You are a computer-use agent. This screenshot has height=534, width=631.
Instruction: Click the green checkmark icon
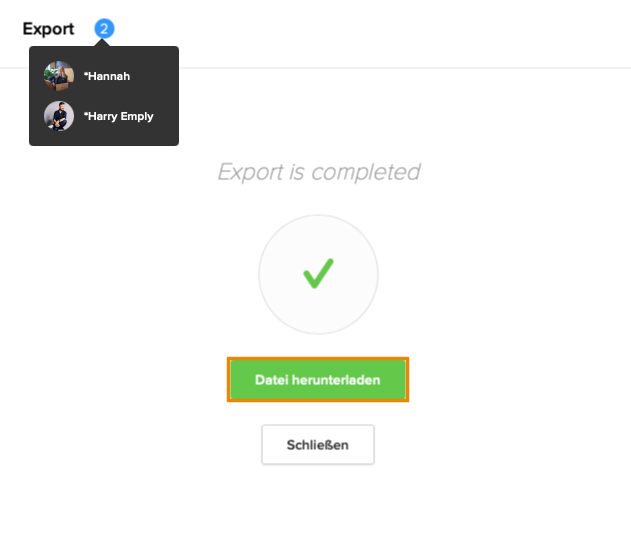coord(318,274)
